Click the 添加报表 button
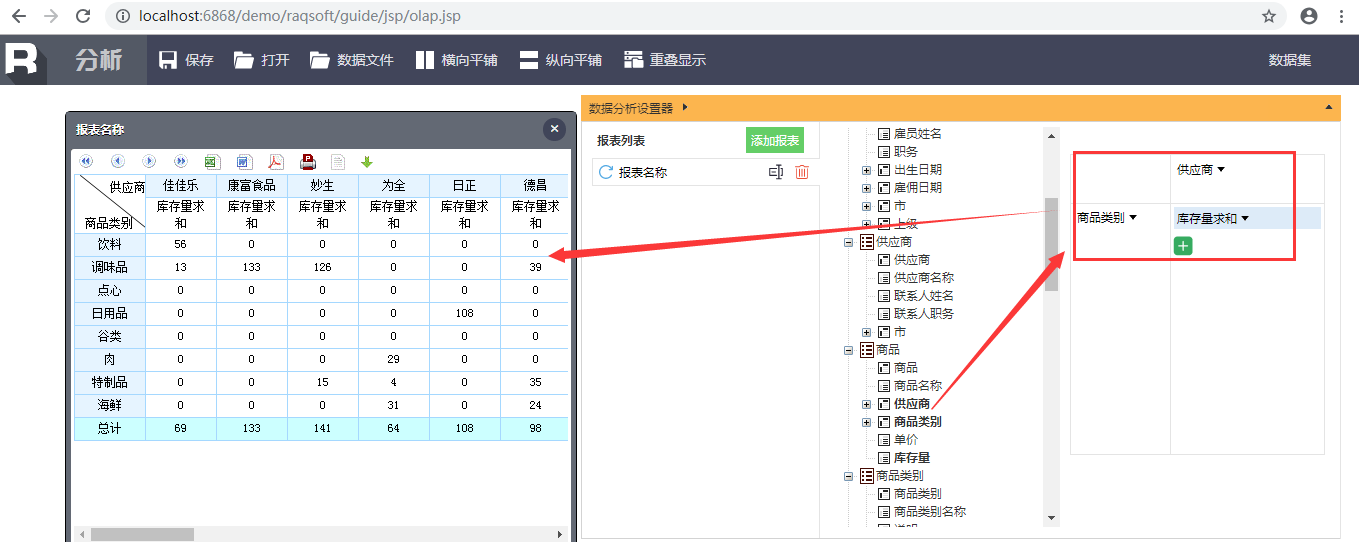This screenshot has width=1359, height=542. 775,141
